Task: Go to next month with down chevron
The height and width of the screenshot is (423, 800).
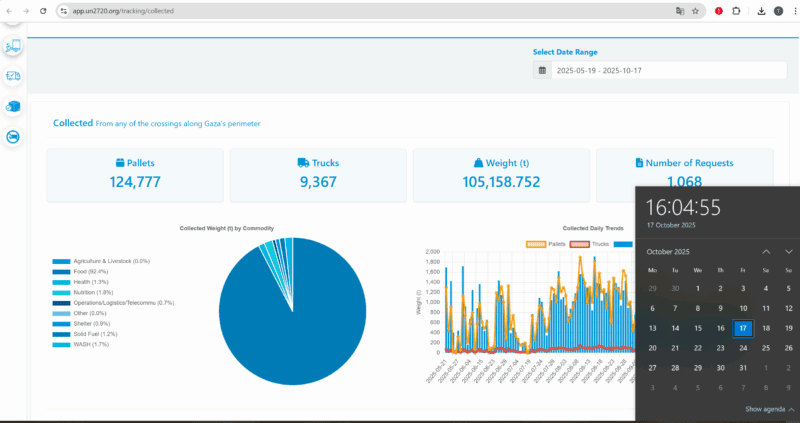Action: pyautogui.click(x=789, y=251)
